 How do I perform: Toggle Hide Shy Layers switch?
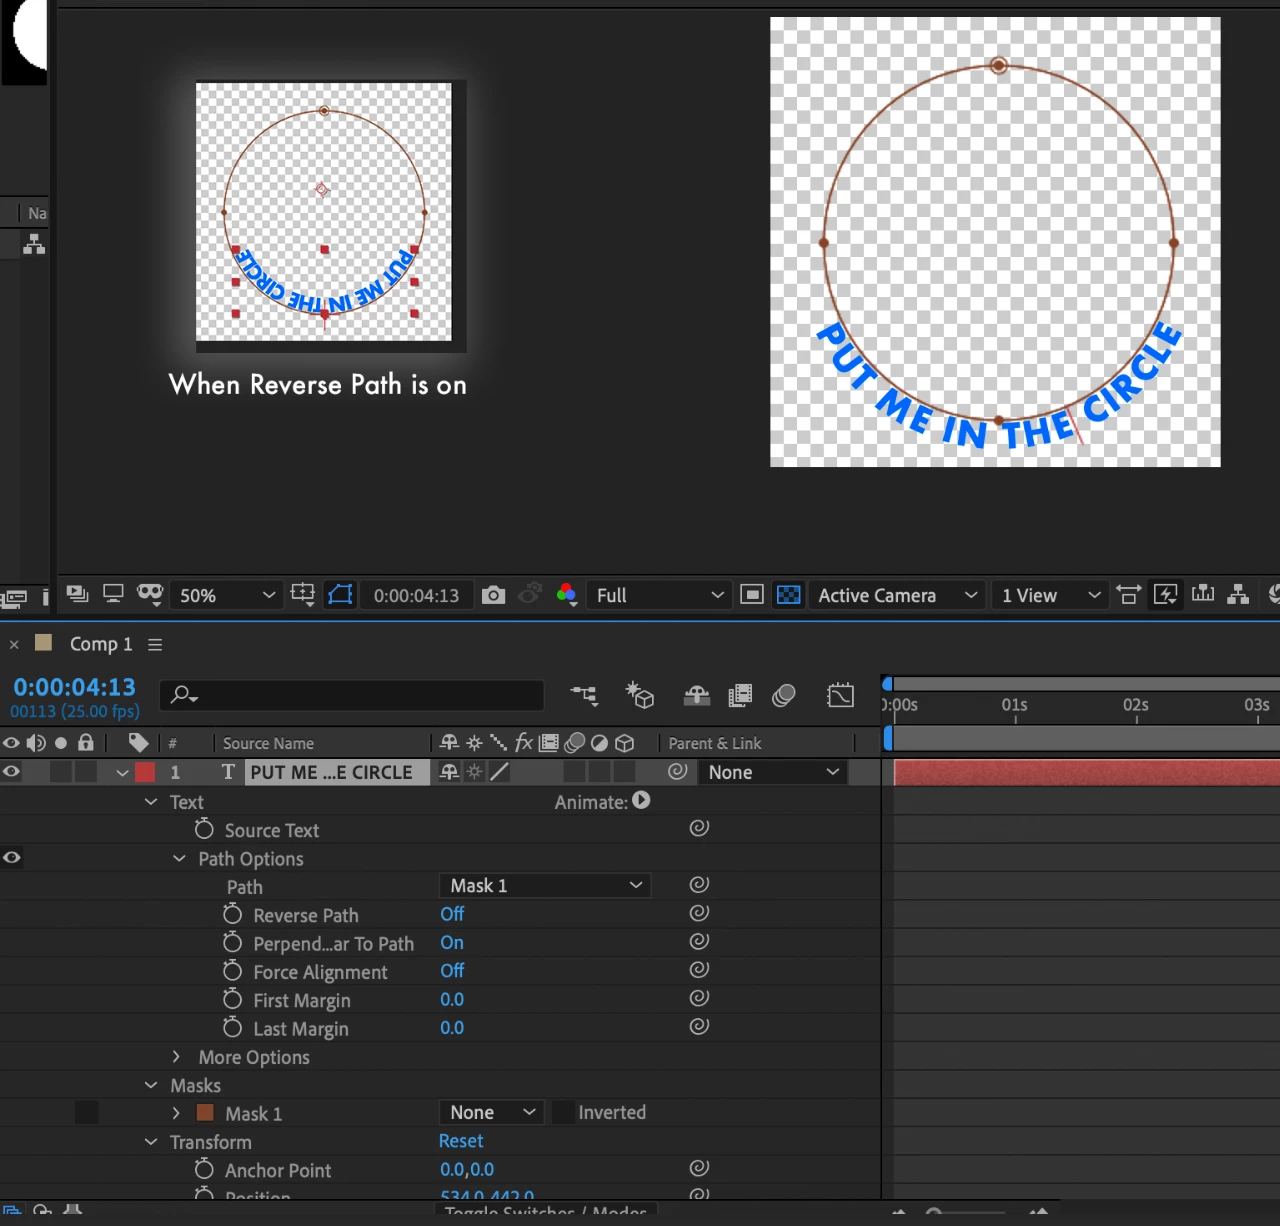(x=696, y=695)
